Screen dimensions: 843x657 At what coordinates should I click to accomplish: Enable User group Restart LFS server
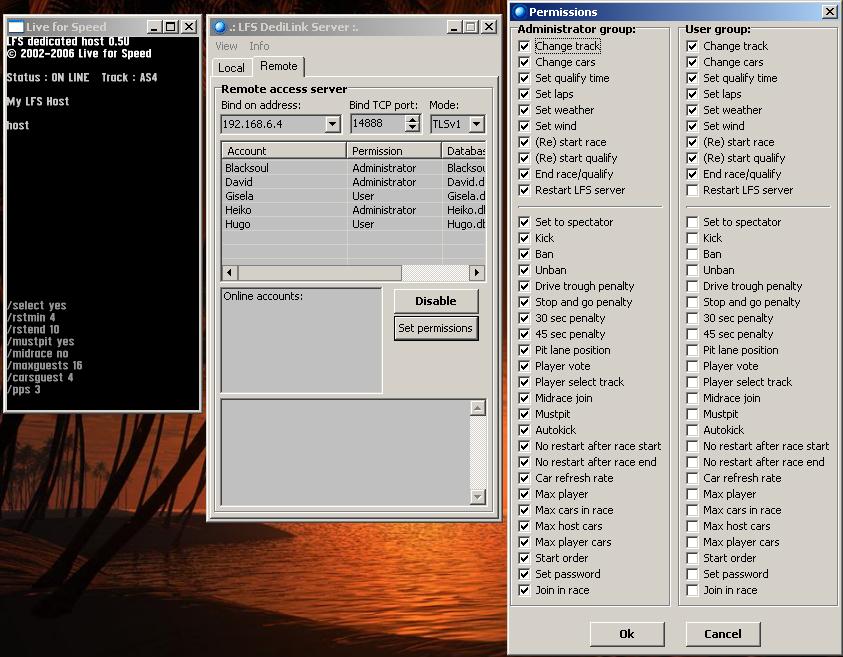click(692, 190)
